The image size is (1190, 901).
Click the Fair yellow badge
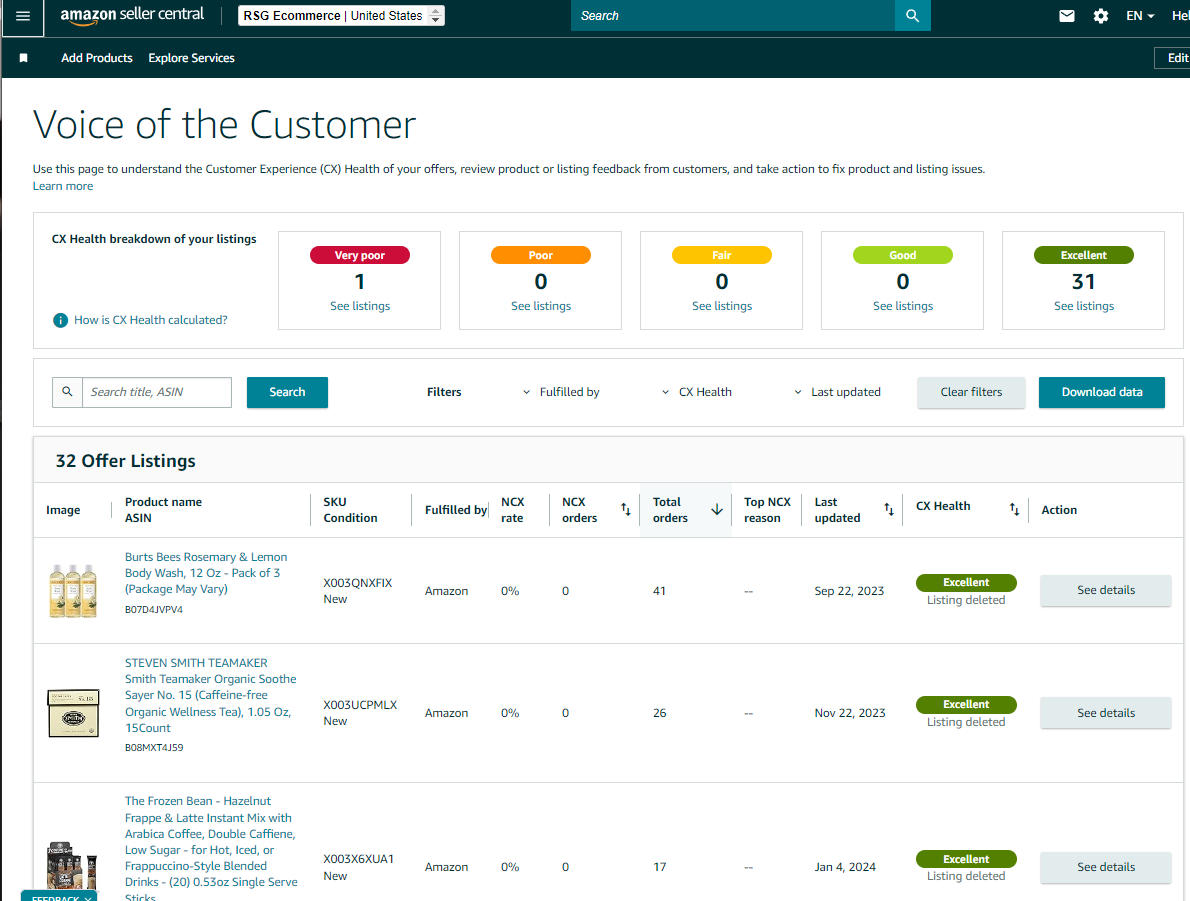722,255
